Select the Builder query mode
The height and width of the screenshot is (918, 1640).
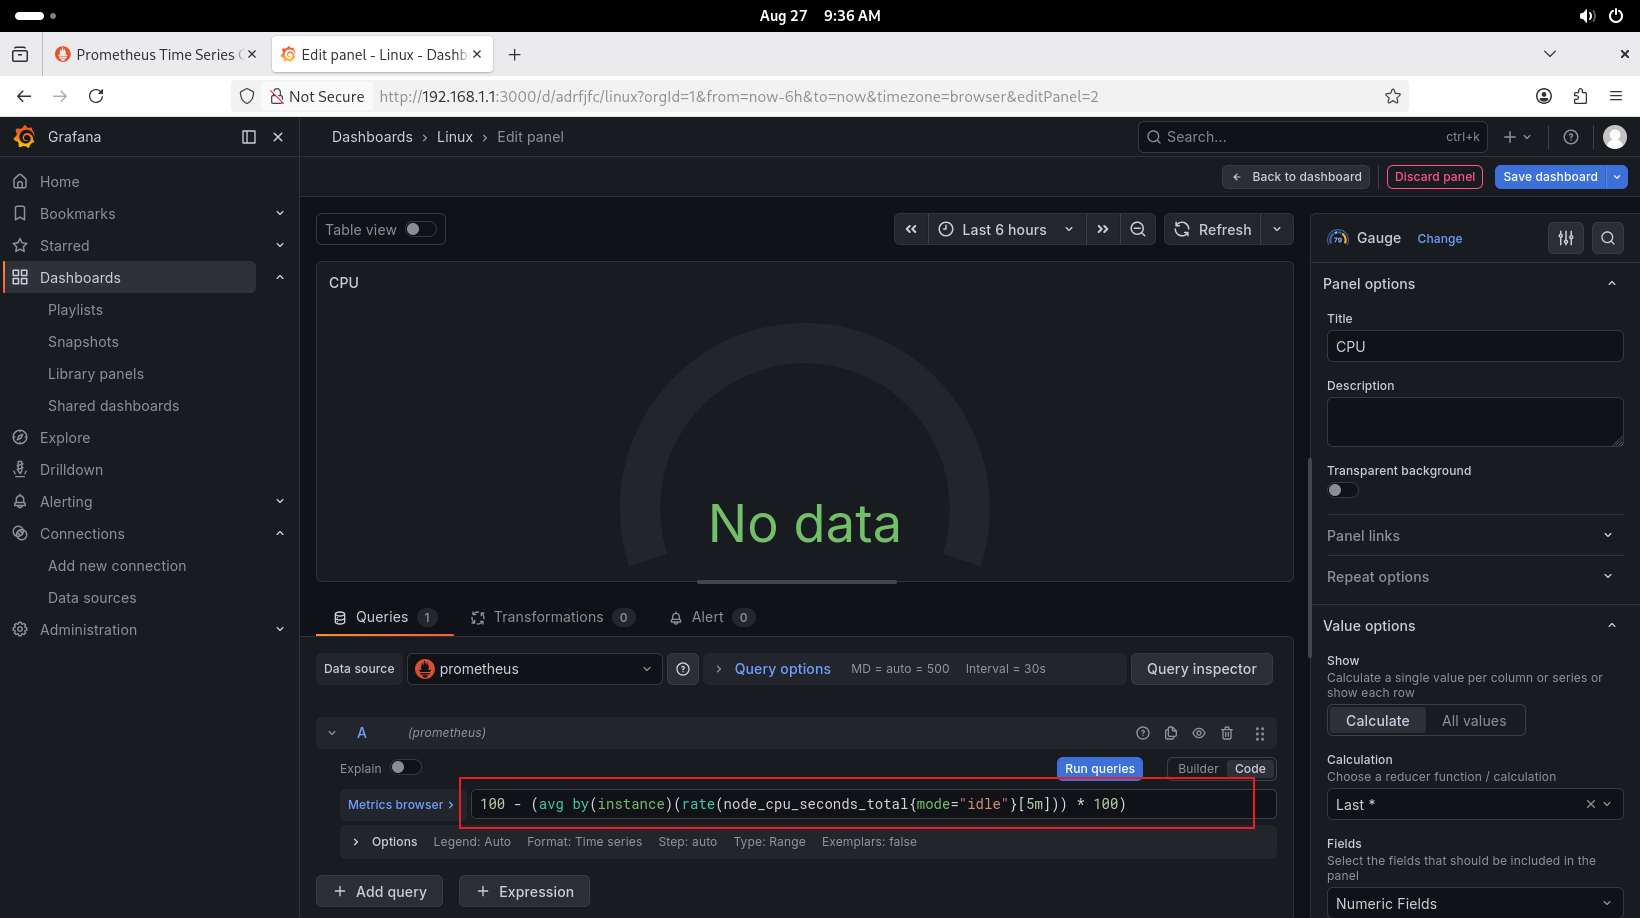click(x=1198, y=769)
